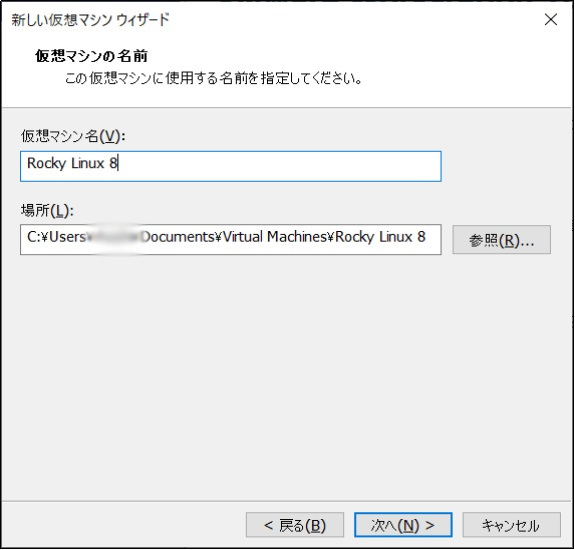The height and width of the screenshot is (550, 575).
Task: Cancel the wizard with キャンセル
Action: click(x=512, y=525)
